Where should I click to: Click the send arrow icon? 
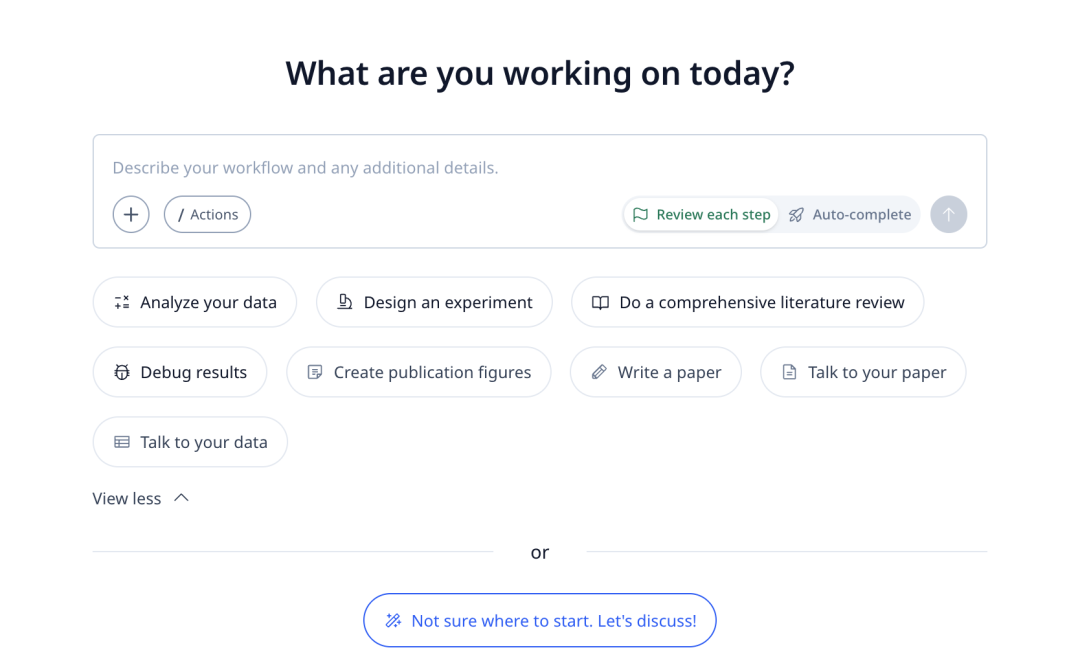(x=949, y=214)
